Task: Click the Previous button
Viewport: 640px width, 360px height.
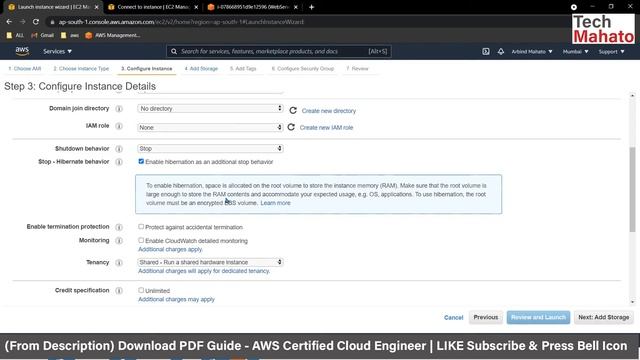Action: [486, 317]
